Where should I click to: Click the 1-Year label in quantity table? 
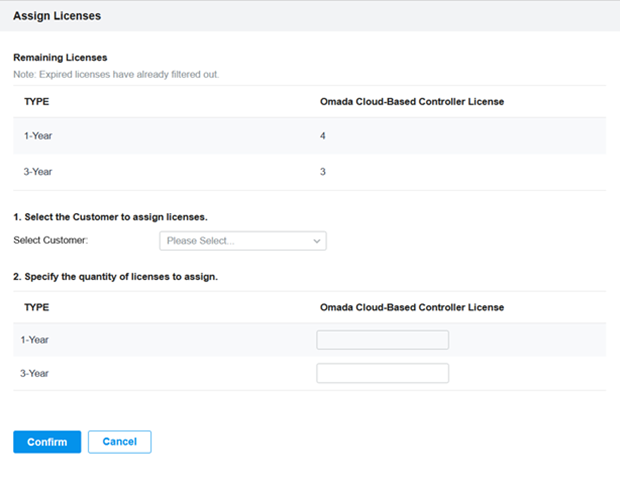pos(34,340)
